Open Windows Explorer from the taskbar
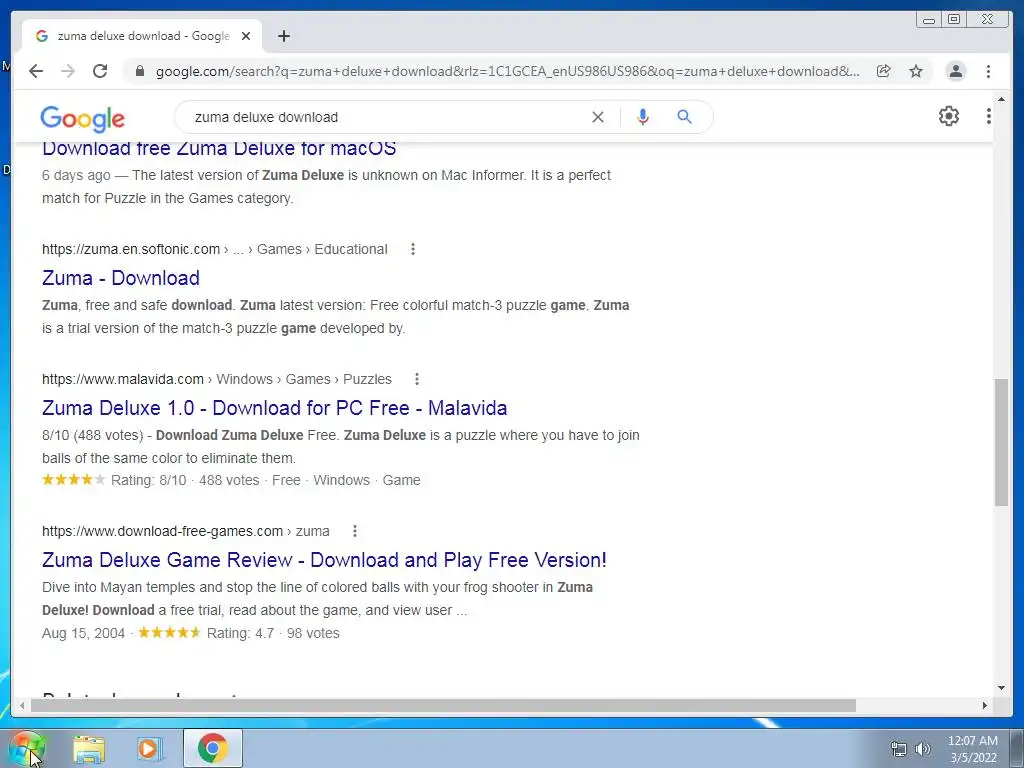 click(89, 749)
